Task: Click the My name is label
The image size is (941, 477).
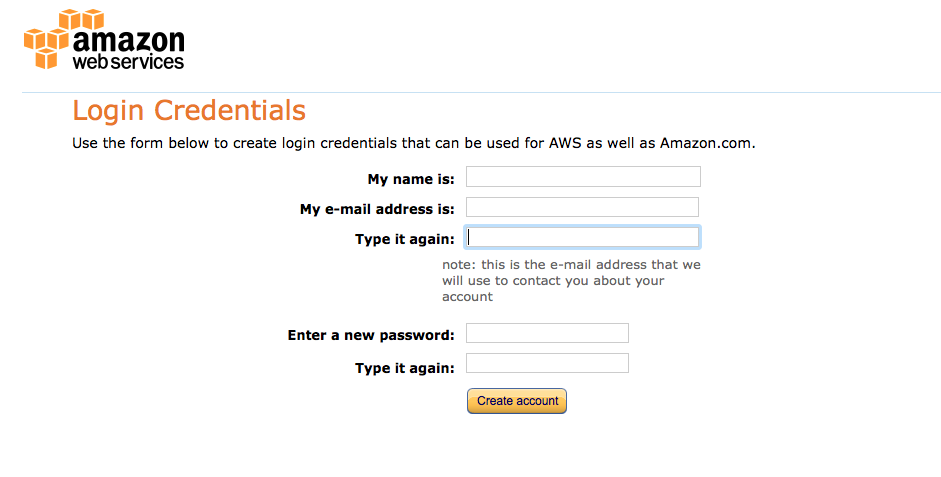Action: point(411,179)
